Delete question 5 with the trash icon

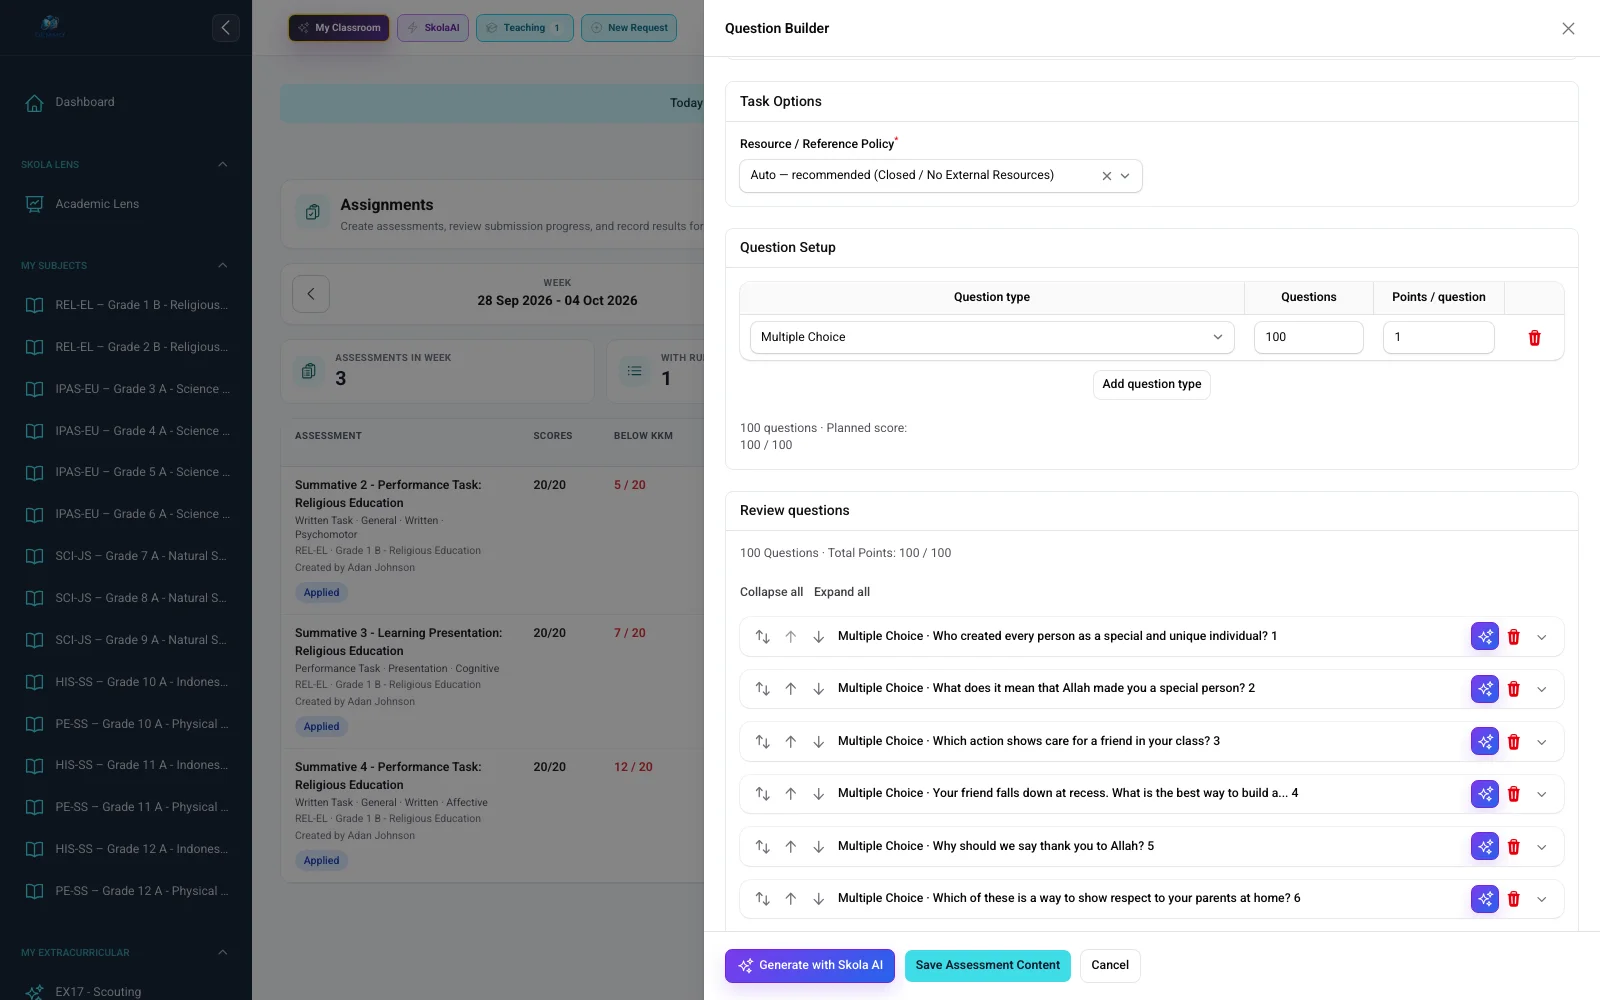(x=1514, y=847)
